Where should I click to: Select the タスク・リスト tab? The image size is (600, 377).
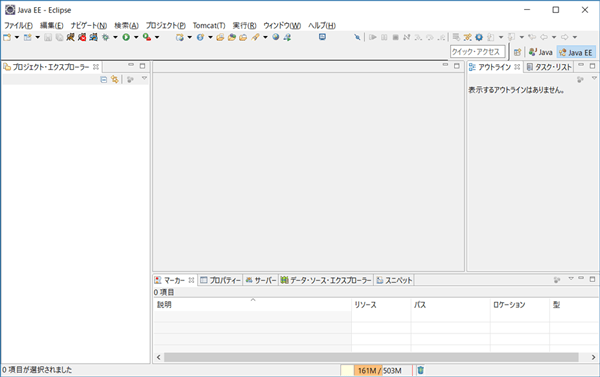(549, 67)
